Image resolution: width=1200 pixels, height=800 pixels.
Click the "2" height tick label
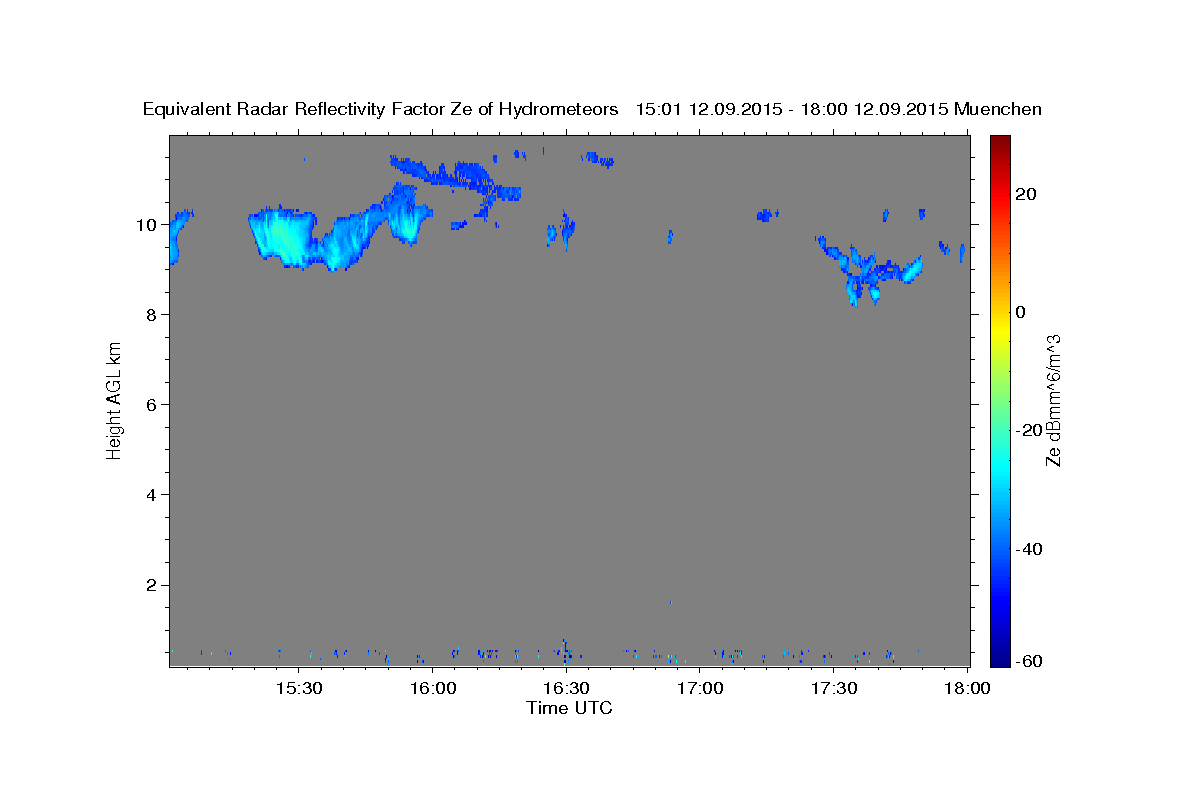pos(154,585)
